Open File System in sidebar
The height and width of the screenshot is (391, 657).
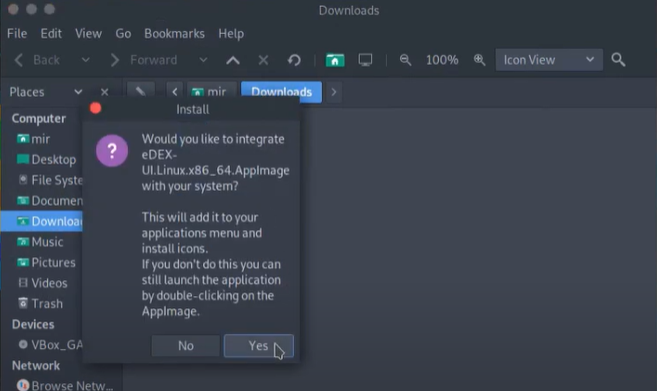[42, 180]
